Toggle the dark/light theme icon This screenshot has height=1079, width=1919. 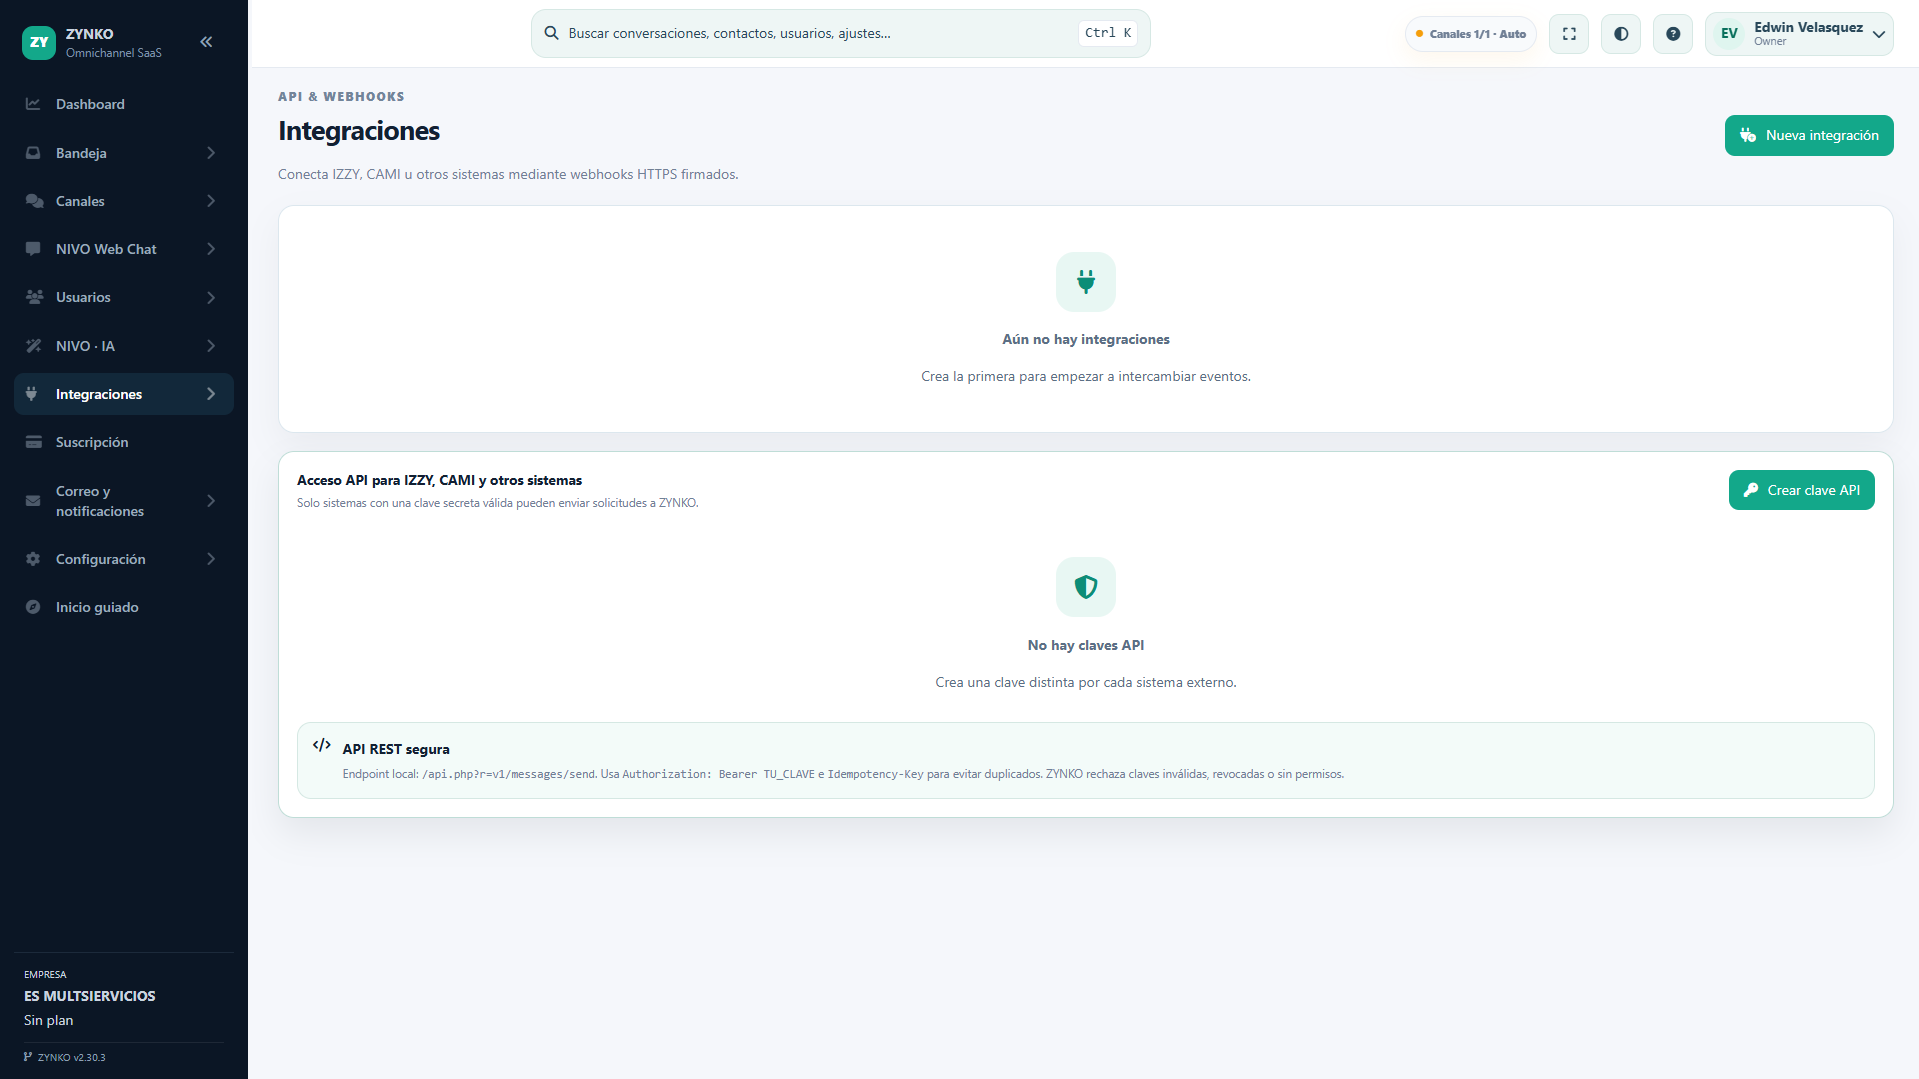pyautogui.click(x=1621, y=34)
